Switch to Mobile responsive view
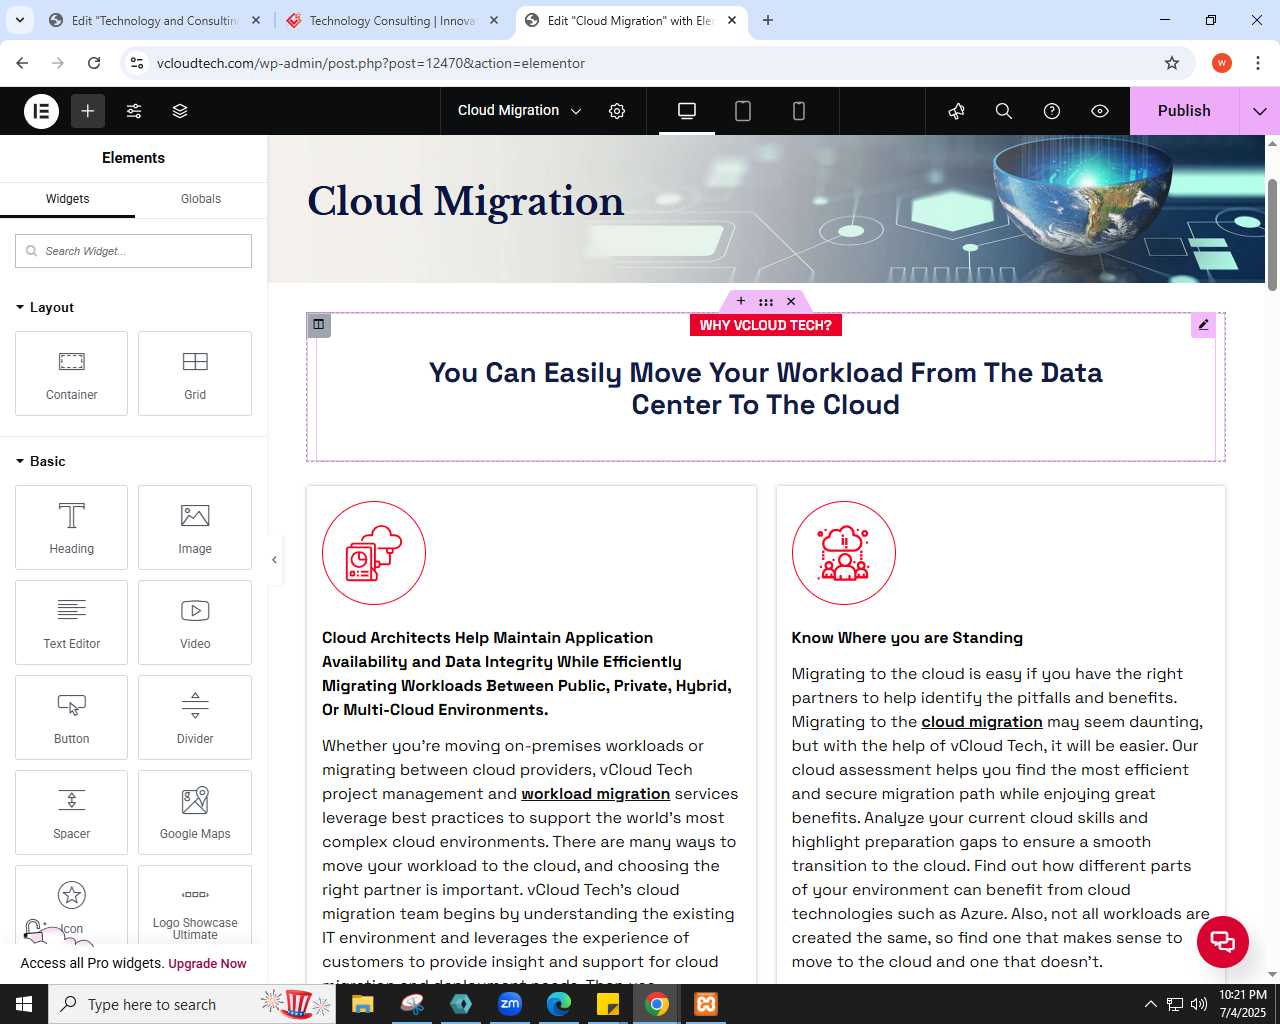Viewport: 1280px width, 1024px height. (799, 111)
